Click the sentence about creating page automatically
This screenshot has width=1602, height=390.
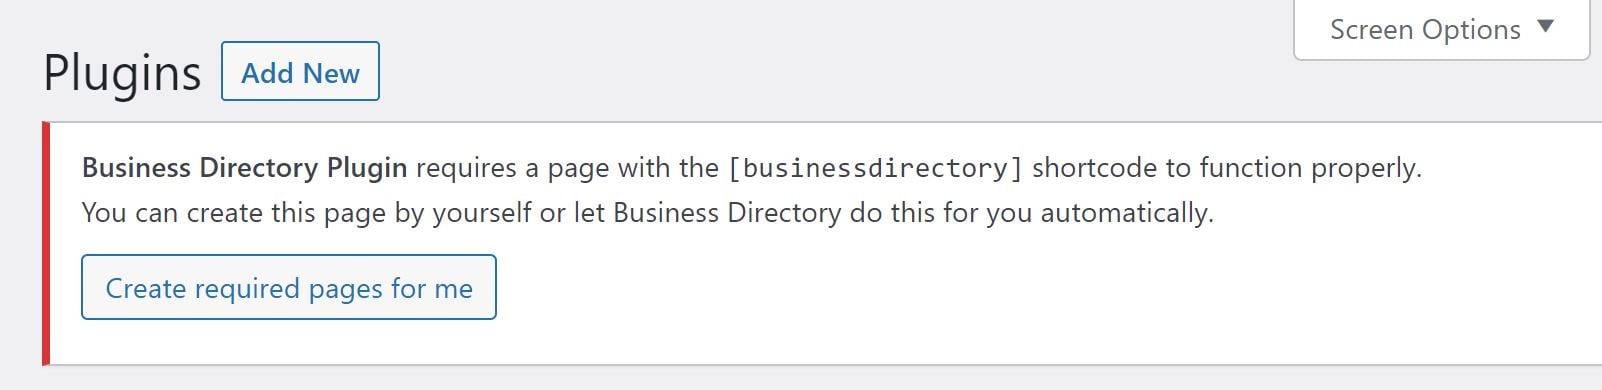click(647, 213)
